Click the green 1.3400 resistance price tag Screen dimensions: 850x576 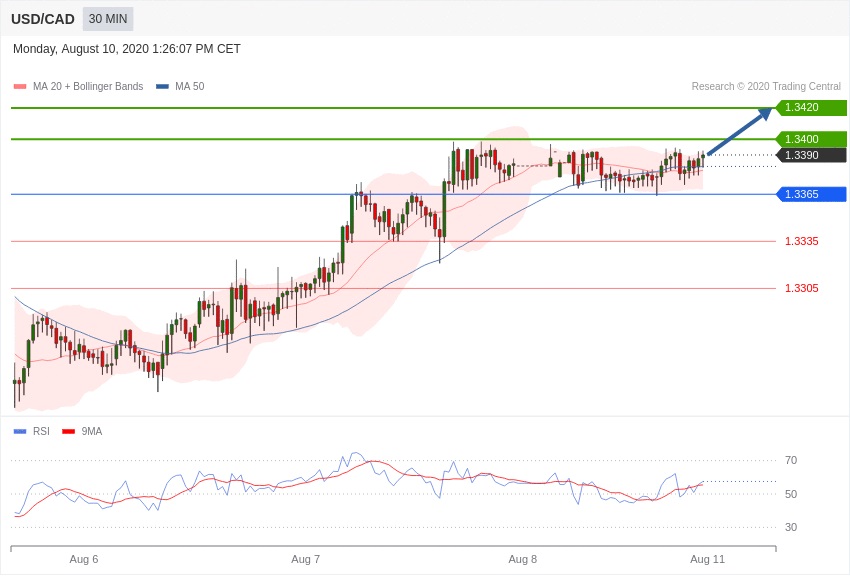pos(810,139)
